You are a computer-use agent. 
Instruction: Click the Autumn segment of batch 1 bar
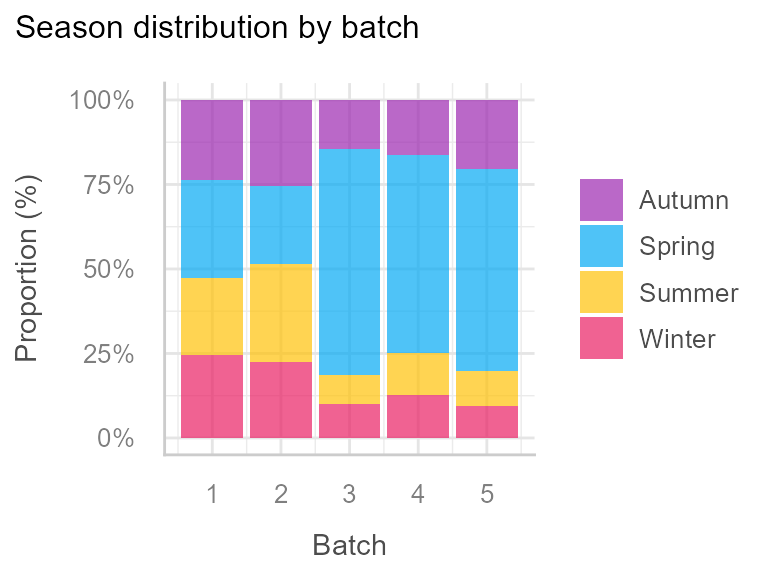[x=212, y=140]
